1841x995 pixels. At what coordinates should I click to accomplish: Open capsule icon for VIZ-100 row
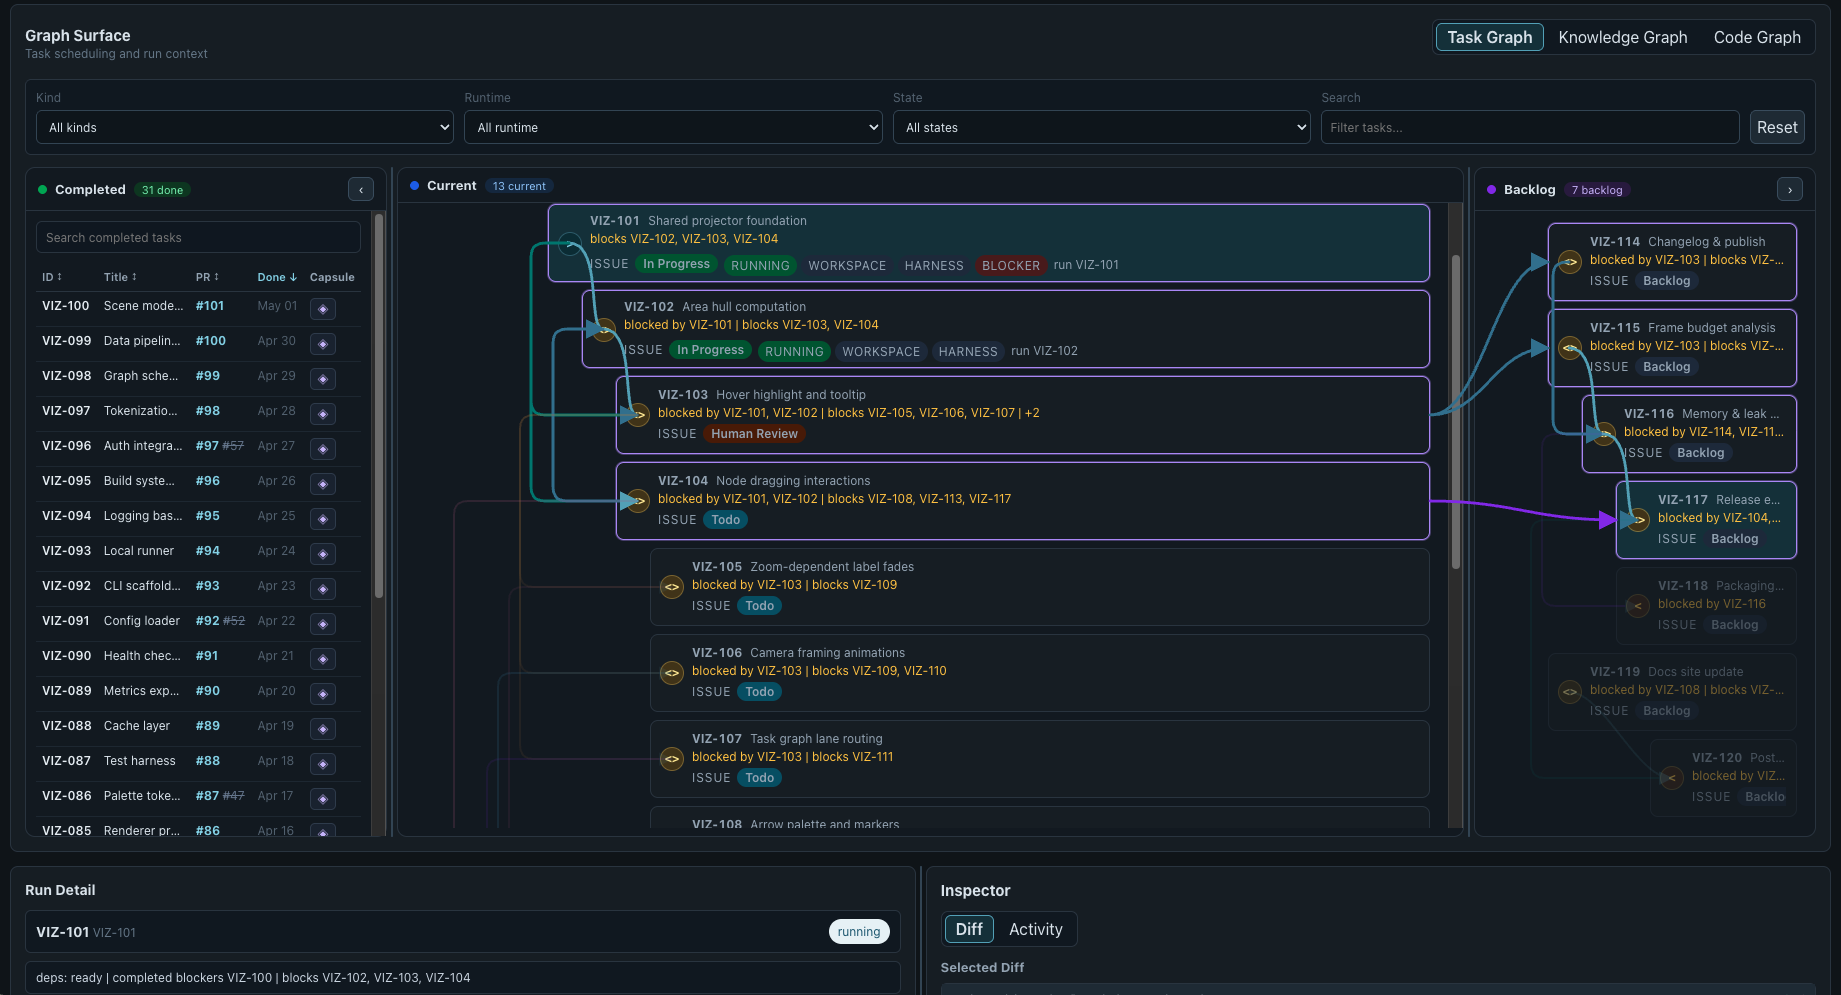(323, 309)
